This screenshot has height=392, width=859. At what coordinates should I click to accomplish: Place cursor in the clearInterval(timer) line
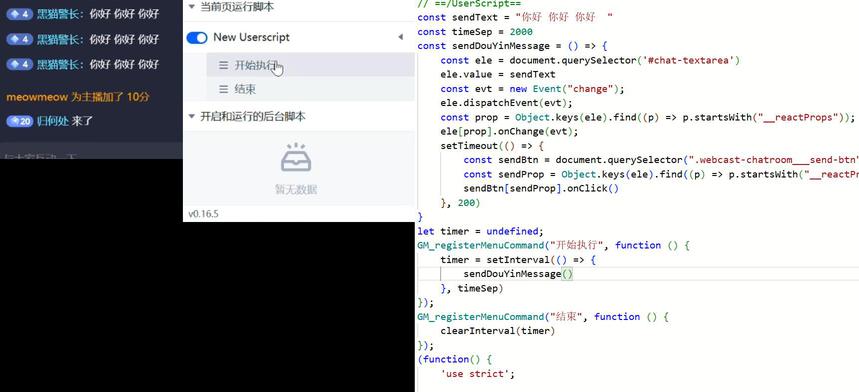pyautogui.click(x=498, y=331)
